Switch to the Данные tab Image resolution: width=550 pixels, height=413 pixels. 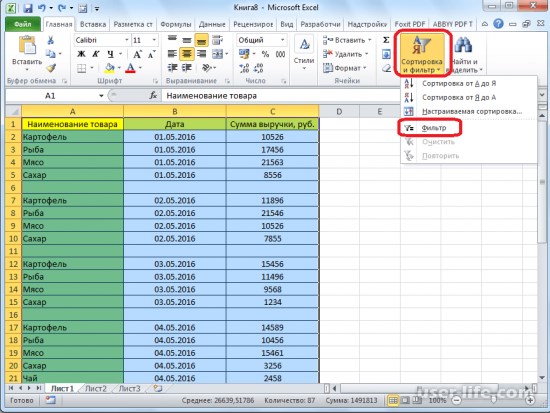click(x=212, y=24)
